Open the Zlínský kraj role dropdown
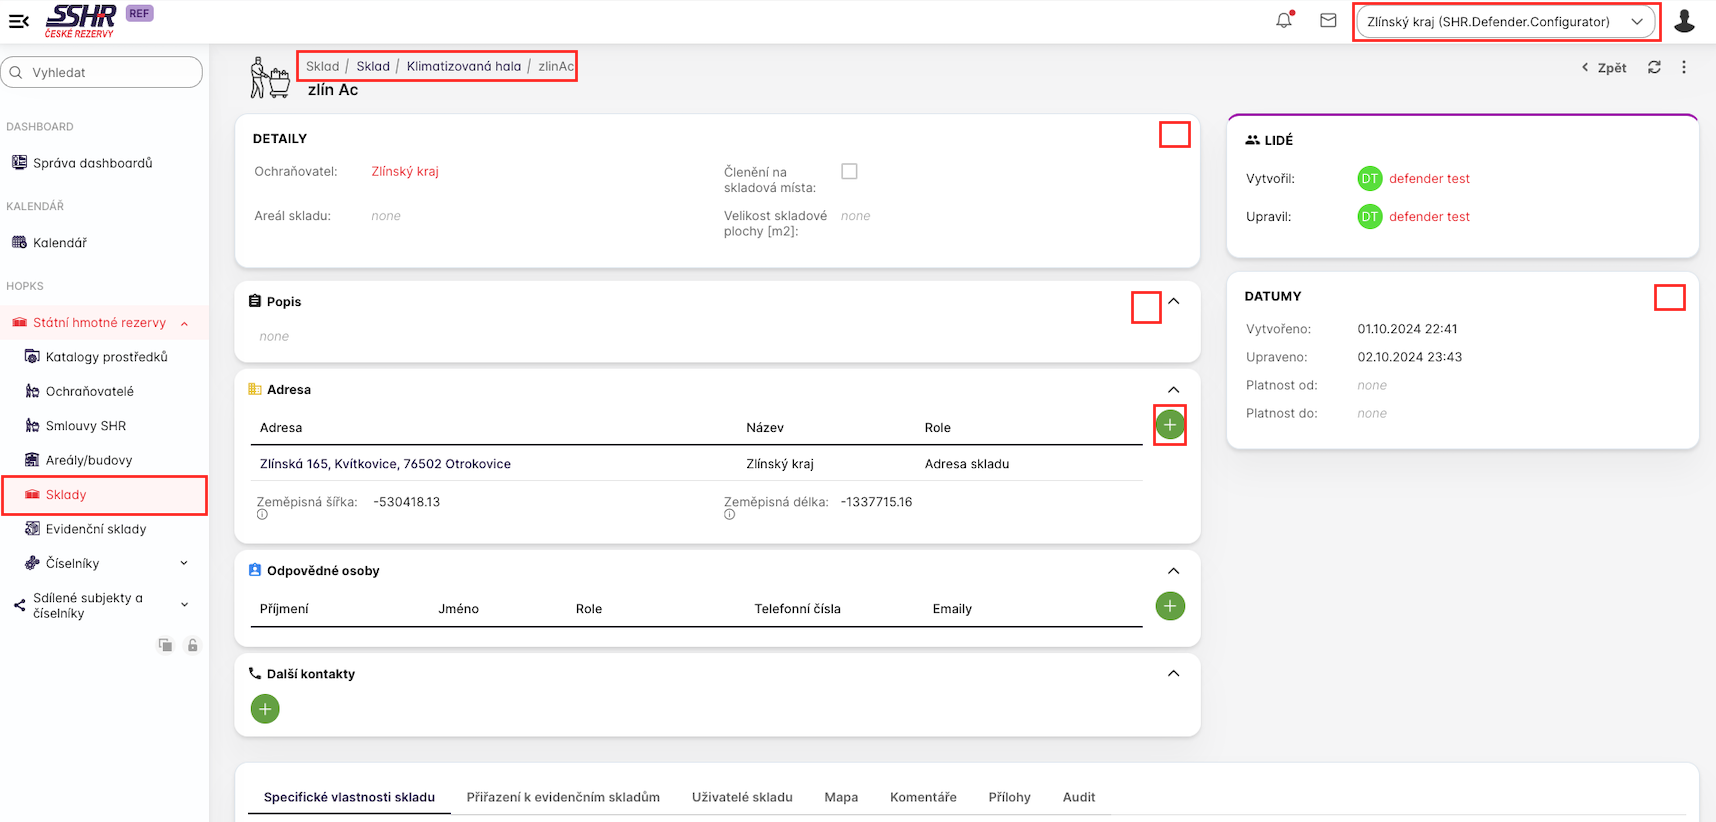The width and height of the screenshot is (1716, 822). pos(1505,22)
